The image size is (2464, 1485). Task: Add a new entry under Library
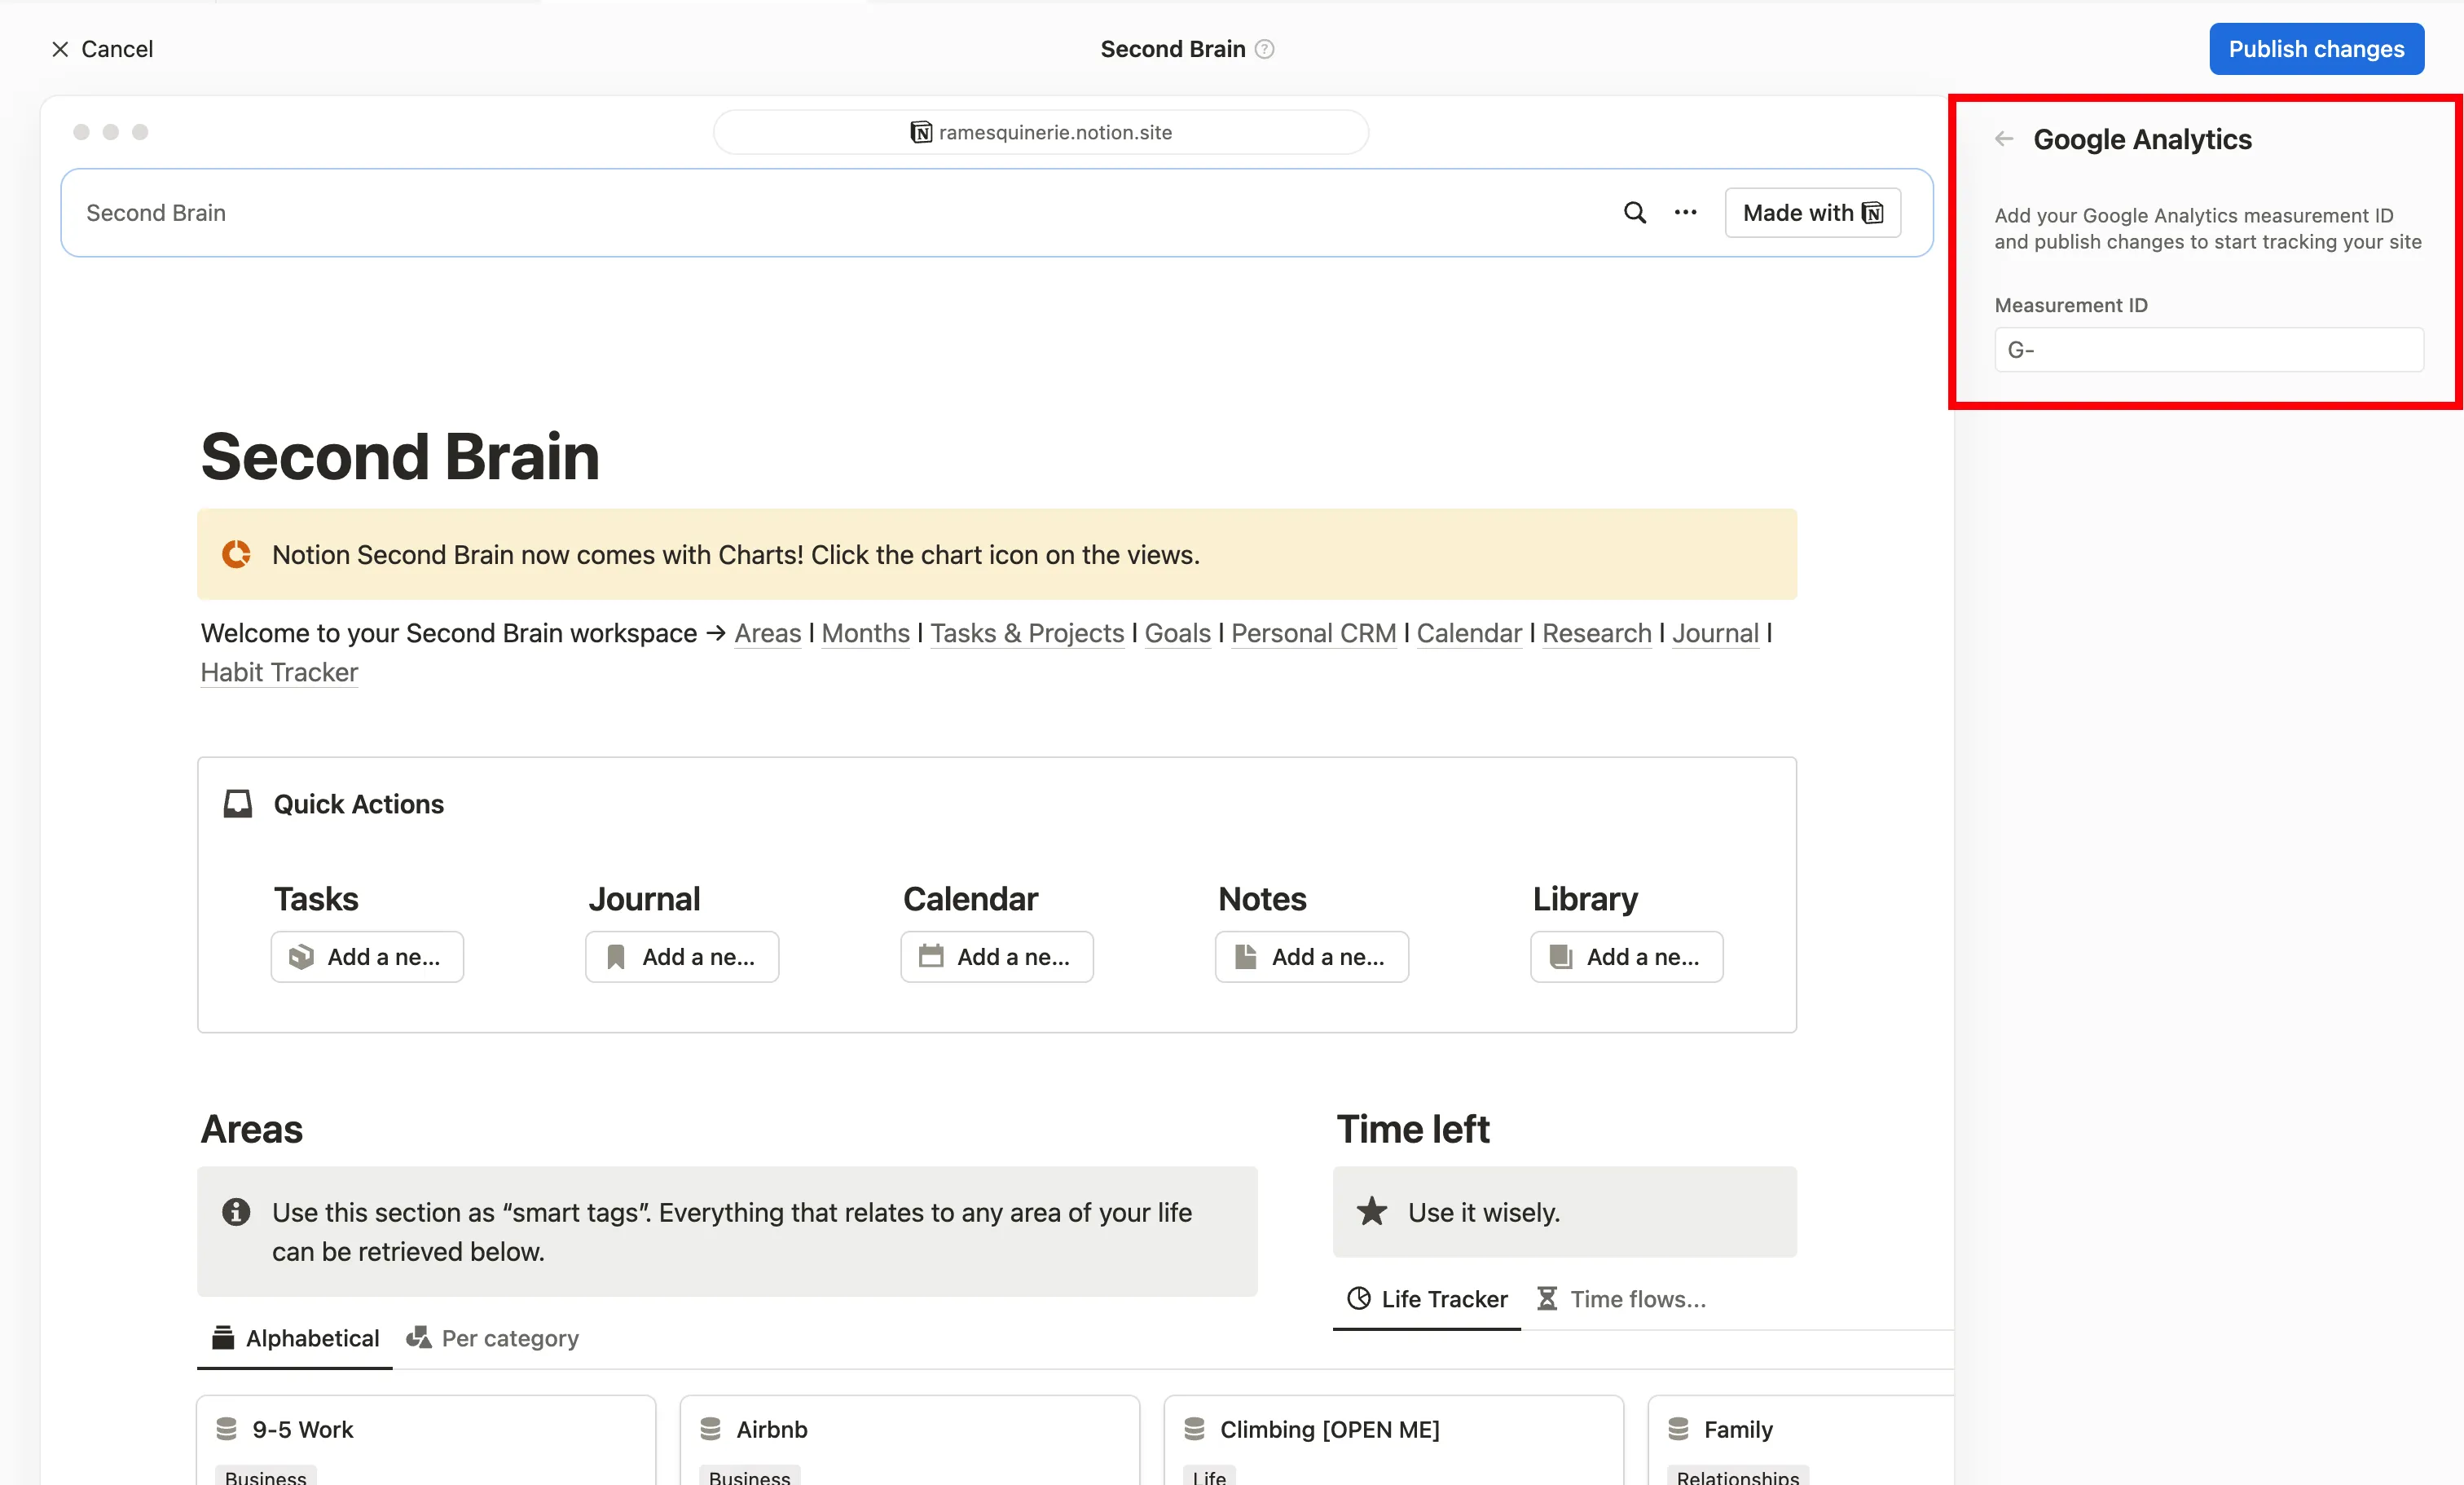1627,957
